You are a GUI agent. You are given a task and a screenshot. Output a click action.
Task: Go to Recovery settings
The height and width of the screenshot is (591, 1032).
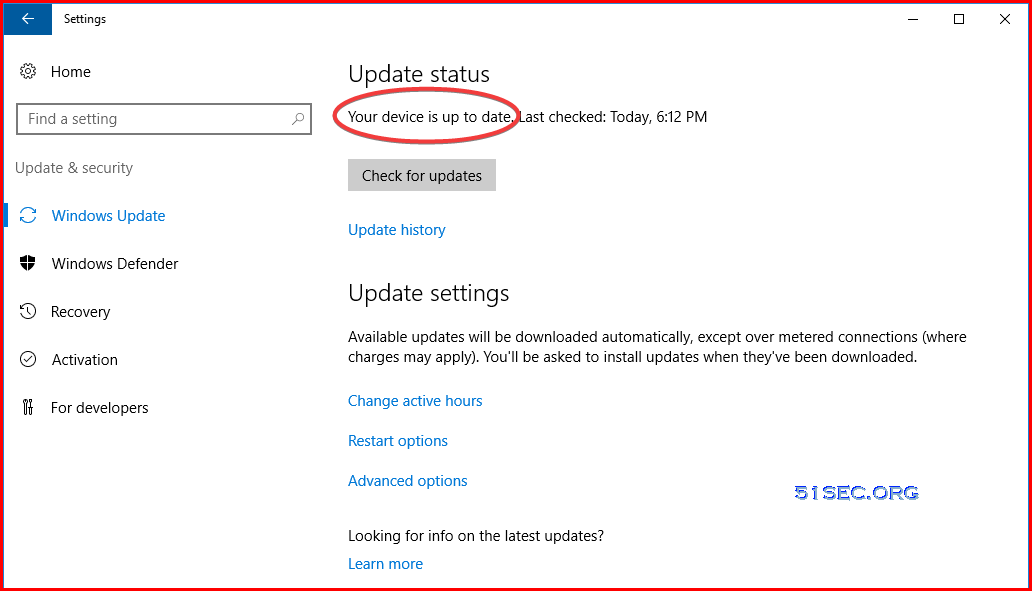point(80,312)
